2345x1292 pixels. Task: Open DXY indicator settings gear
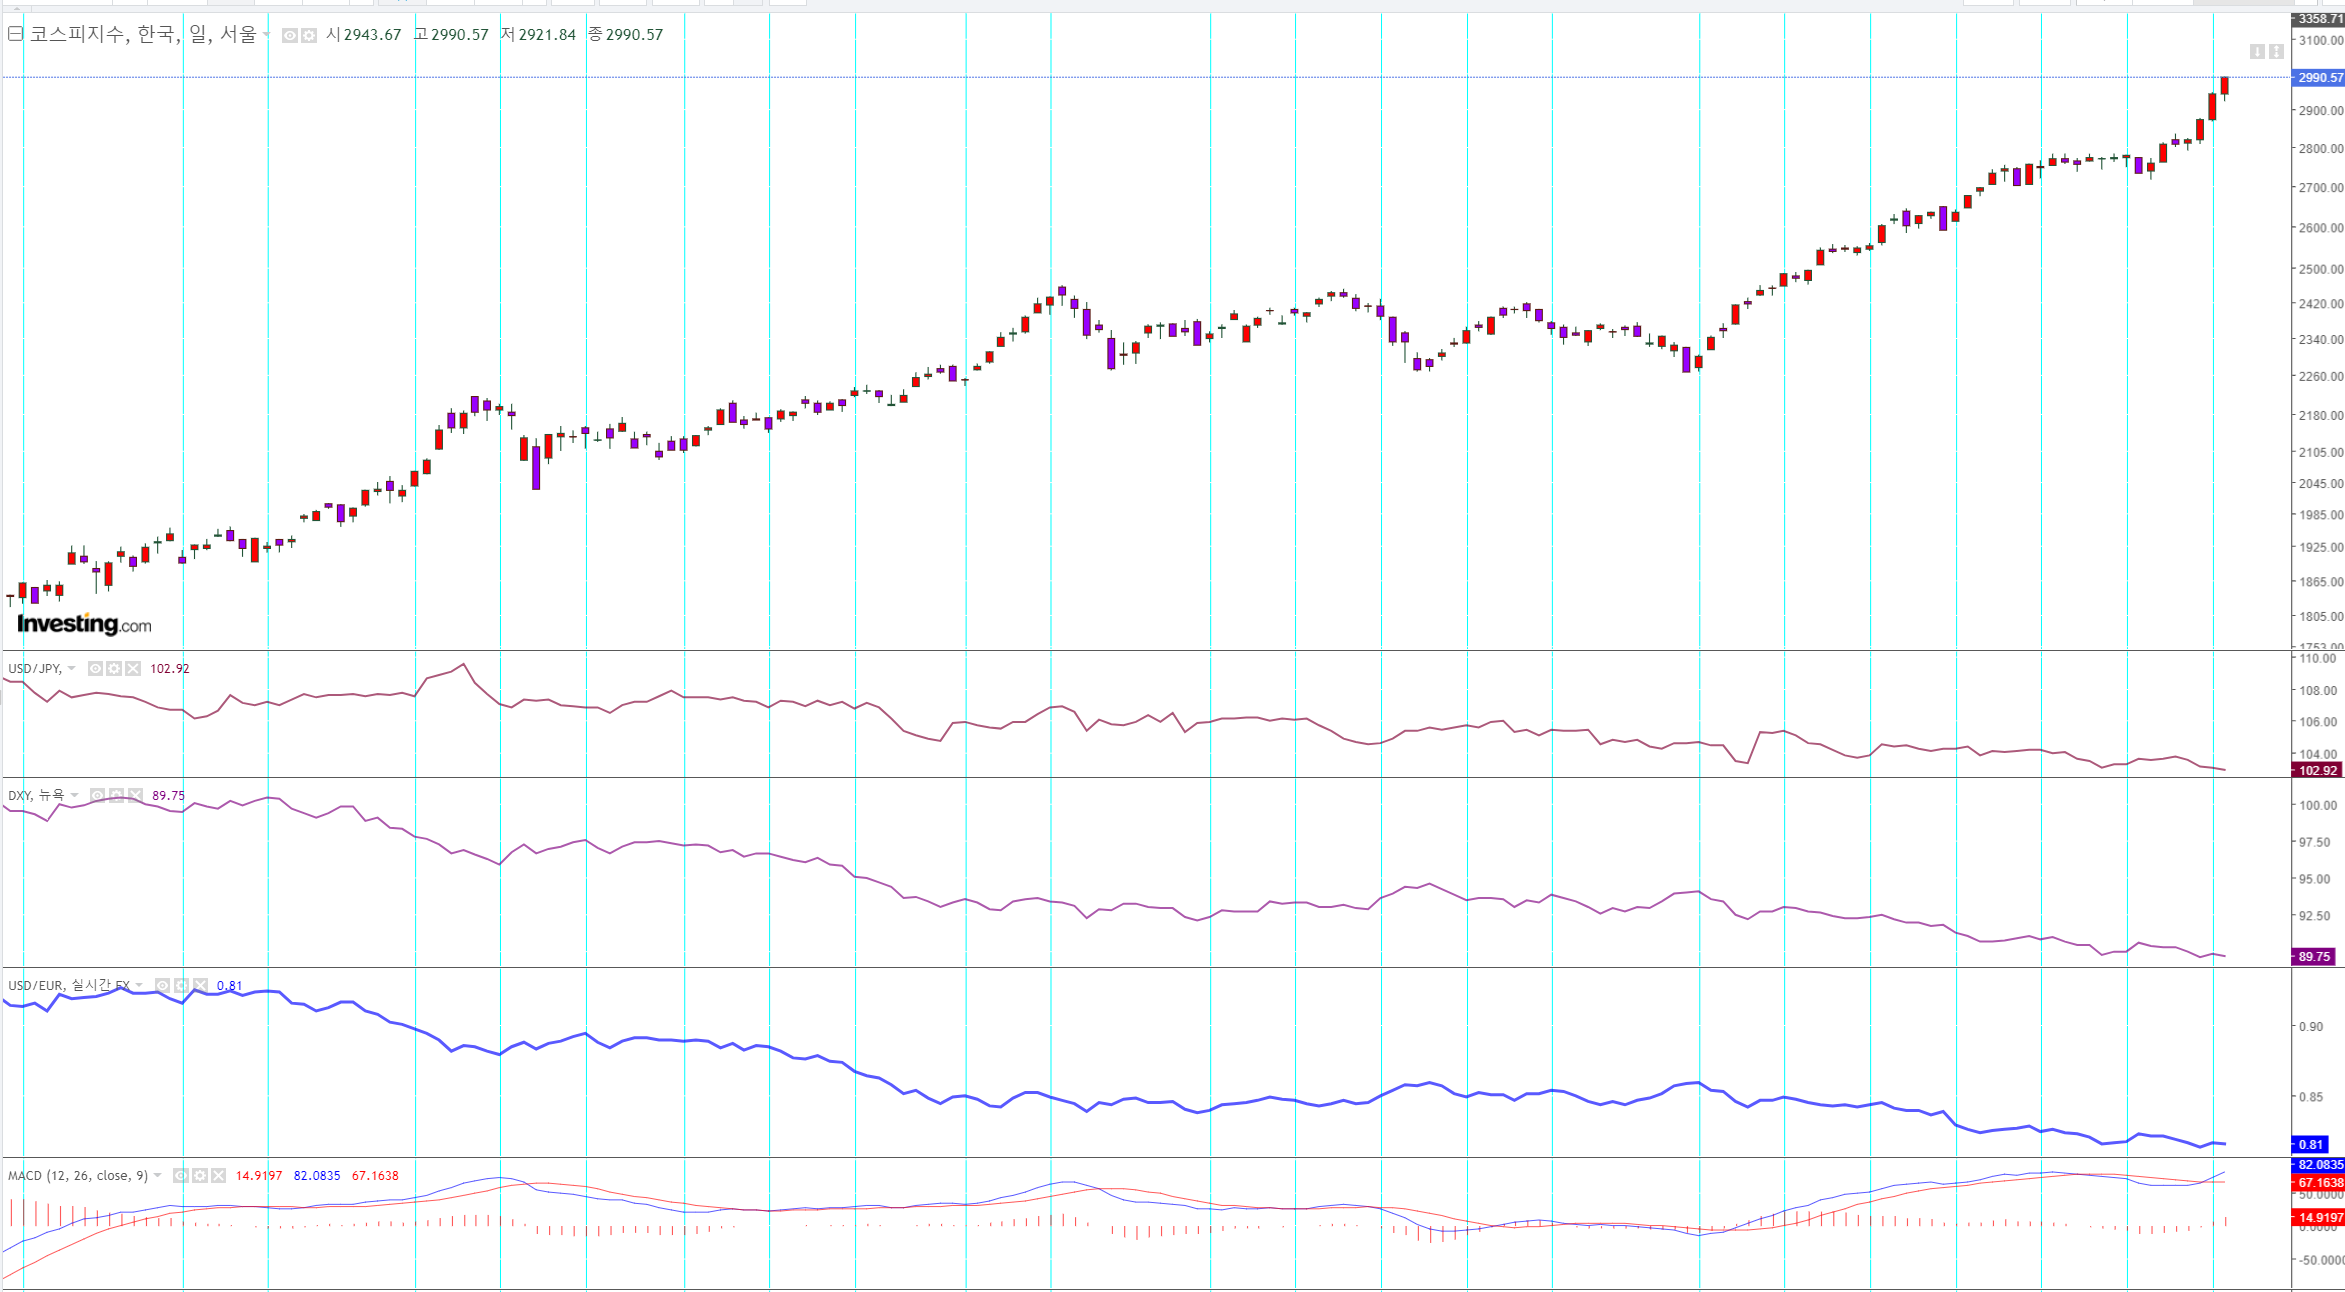point(116,796)
